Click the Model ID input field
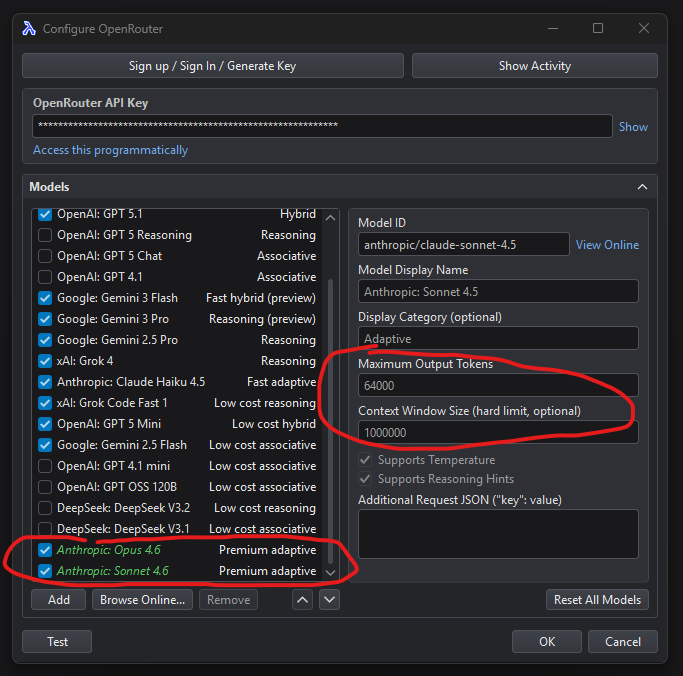683x676 pixels. tap(463, 244)
